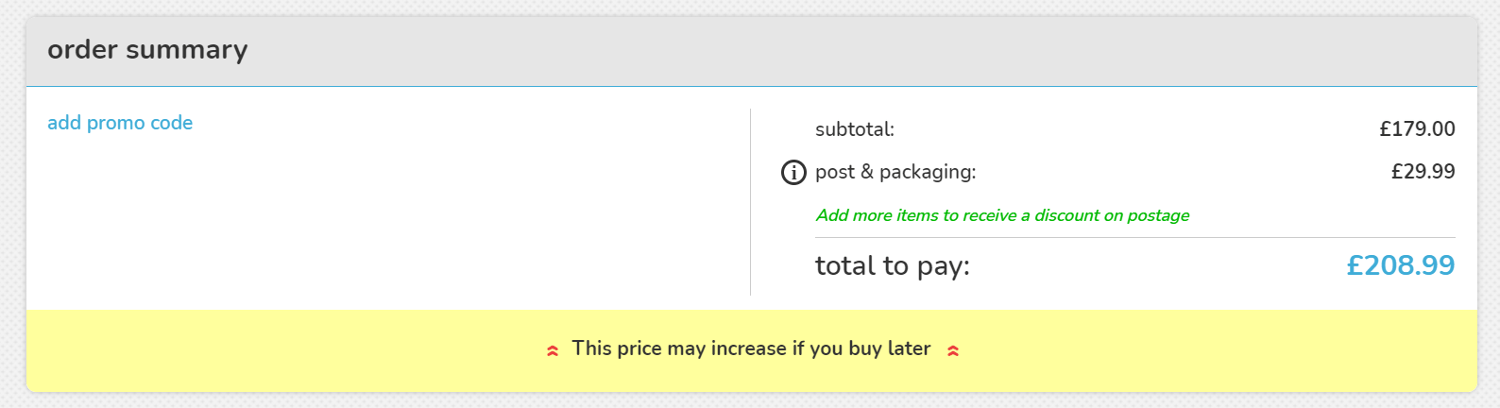The width and height of the screenshot is (1500, 408).
Task: Open the add promo code link
Action: click(120, 123)
